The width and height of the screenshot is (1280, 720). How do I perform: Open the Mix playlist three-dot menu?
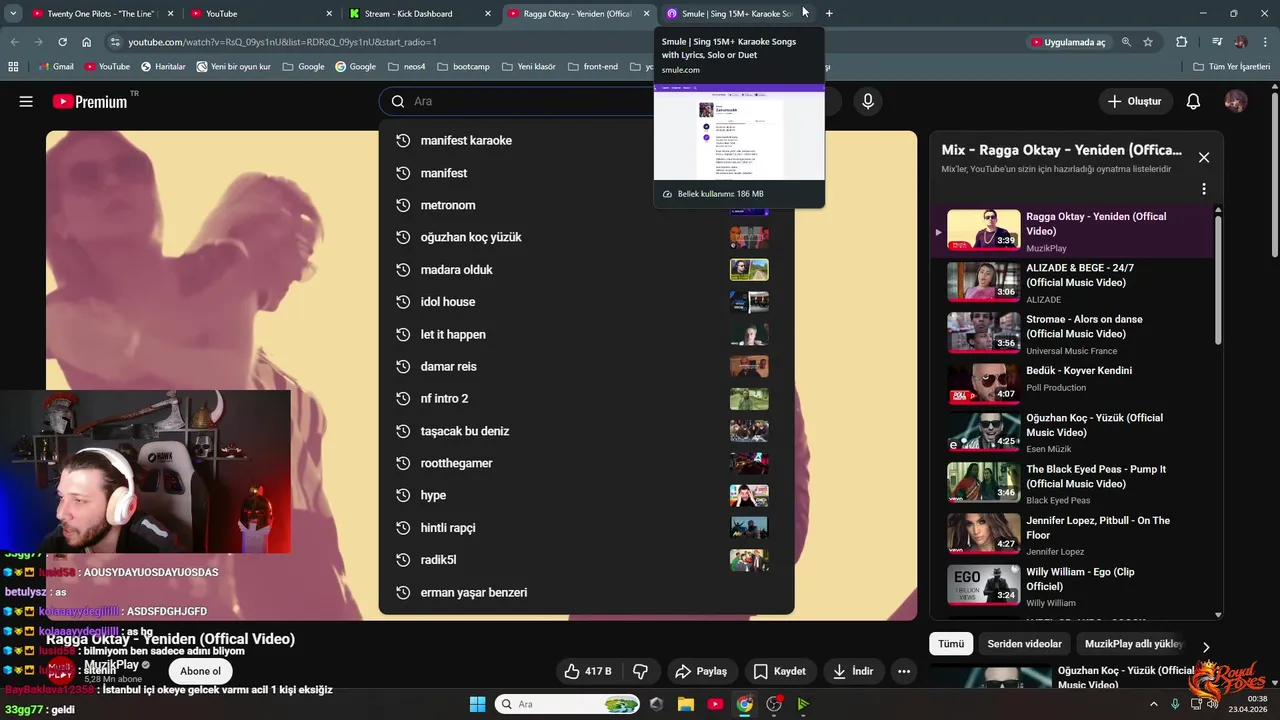coord(1204,189)
